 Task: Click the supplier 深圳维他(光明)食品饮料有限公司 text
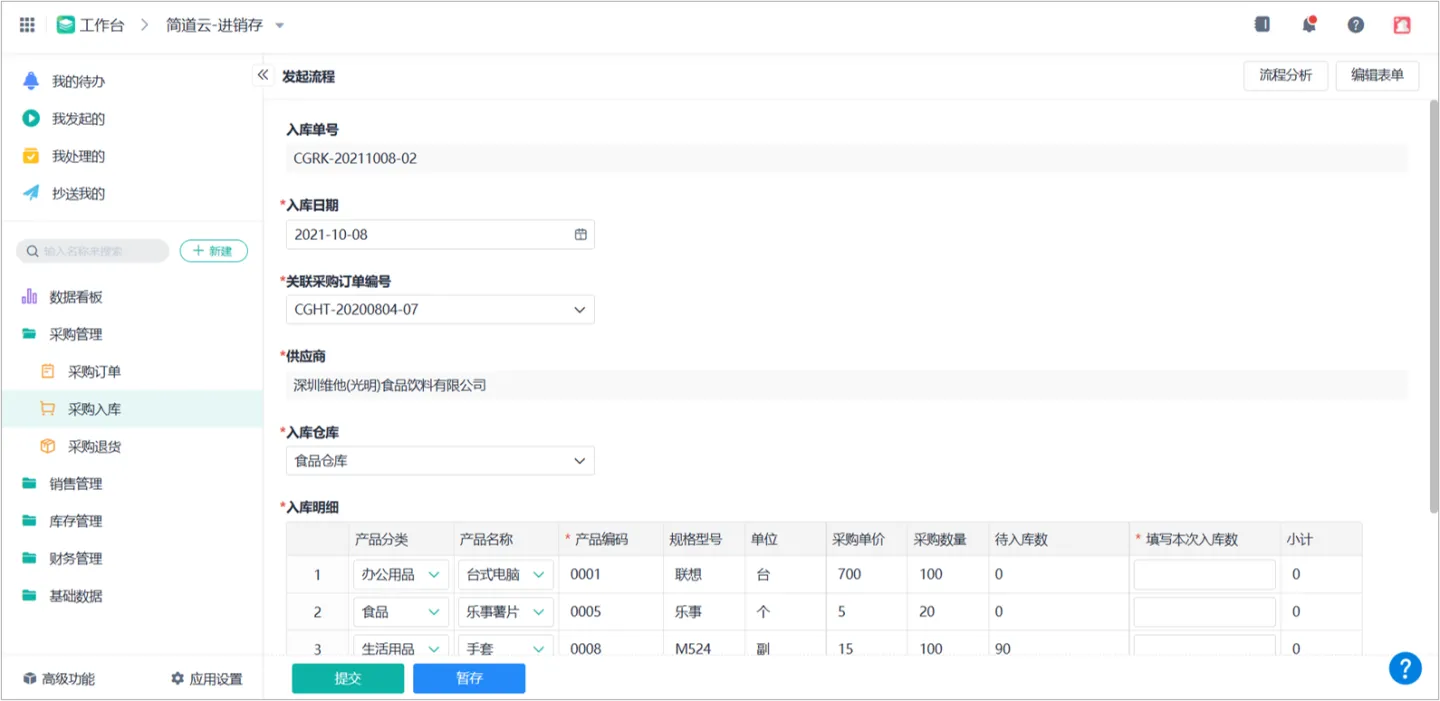click(x=390, y=385)
